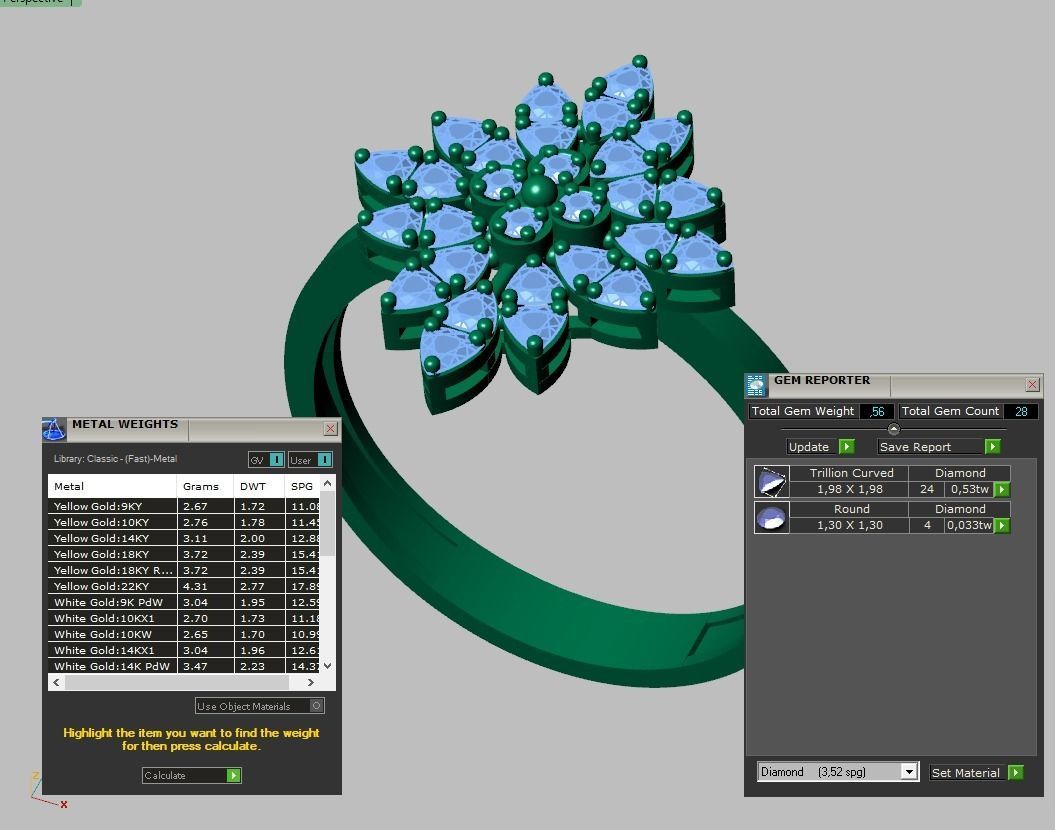Select the Yellow Gold:18KY R... row
The height and width of the screenshot is (830, 1055).
pos(184,570)
